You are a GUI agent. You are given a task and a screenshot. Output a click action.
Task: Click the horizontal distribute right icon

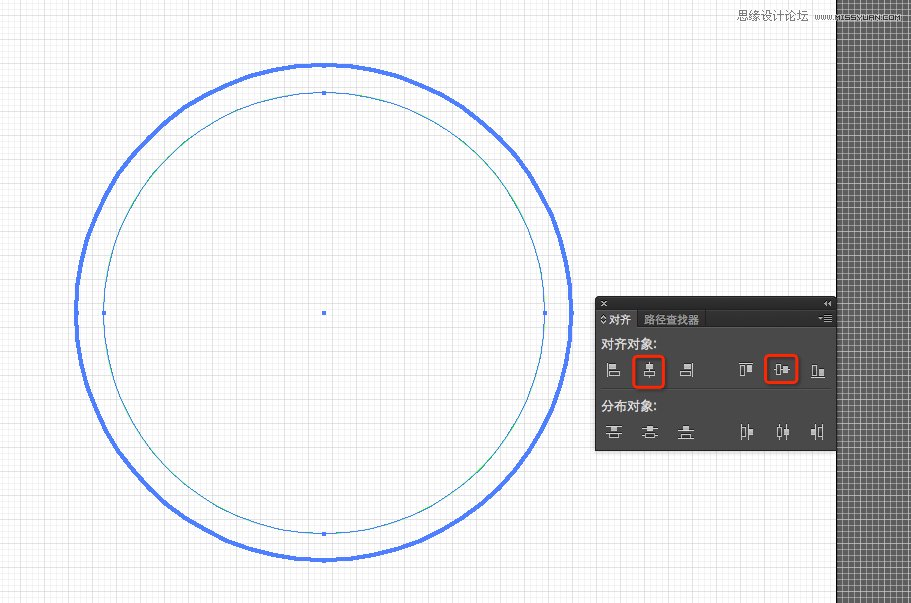(818, 432)
